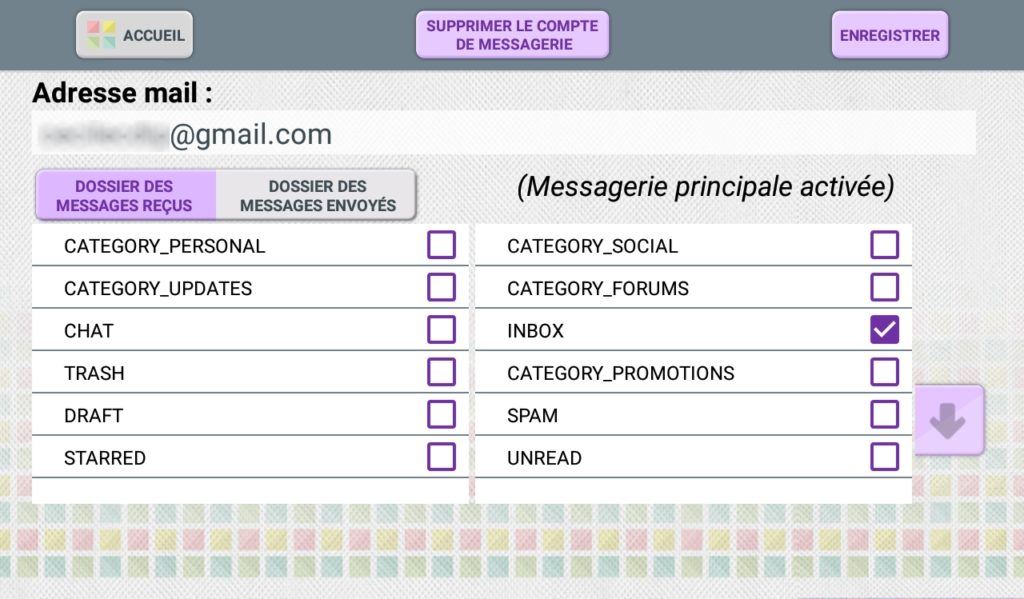Click the colorful home icon on the Accueil button

(x=101, y=35)
